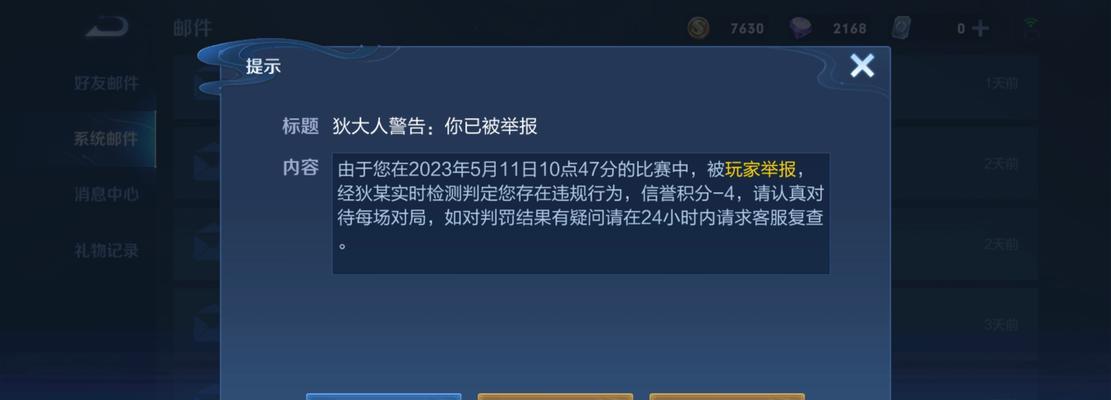Tap the gold coin currency icon
1111x400 pixels.
[x=699, y=28]
